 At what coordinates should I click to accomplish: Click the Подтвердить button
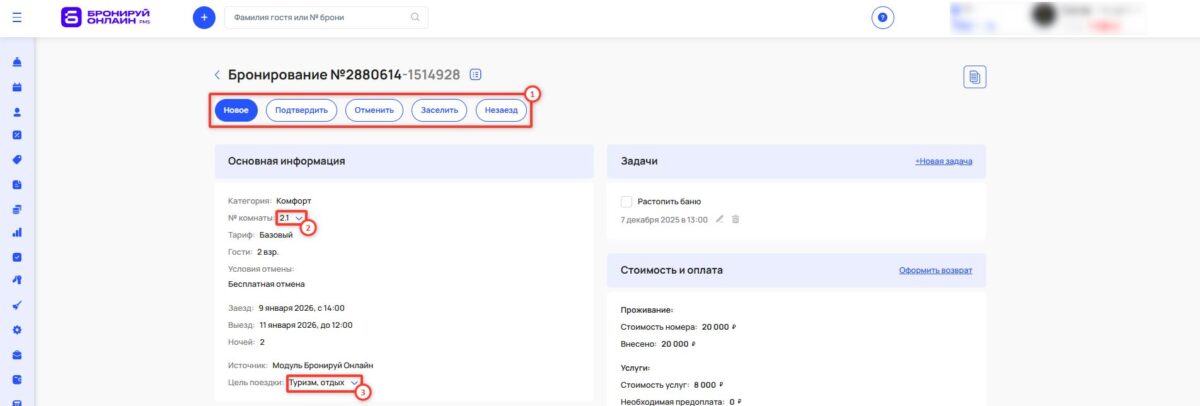(301, 110)
